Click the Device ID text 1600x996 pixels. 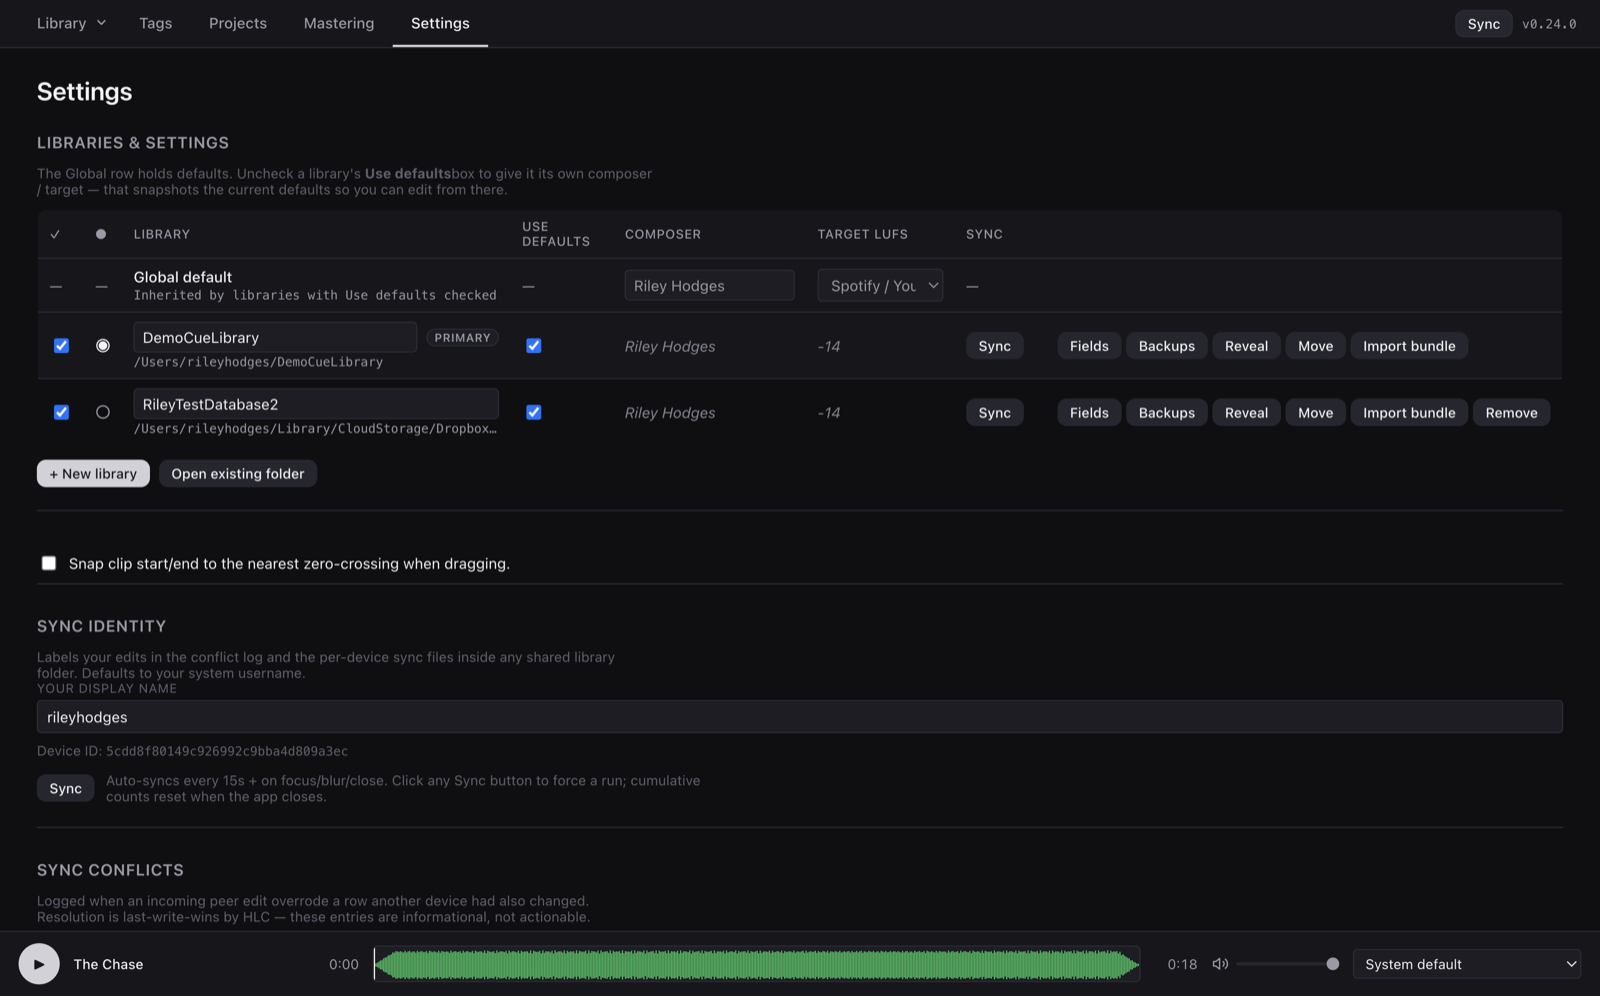(193, 751)
